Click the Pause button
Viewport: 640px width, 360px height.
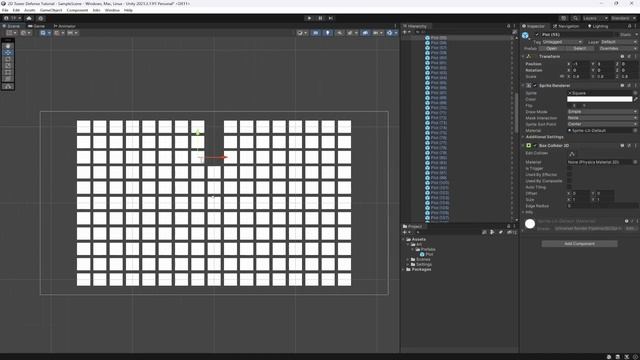320,18
